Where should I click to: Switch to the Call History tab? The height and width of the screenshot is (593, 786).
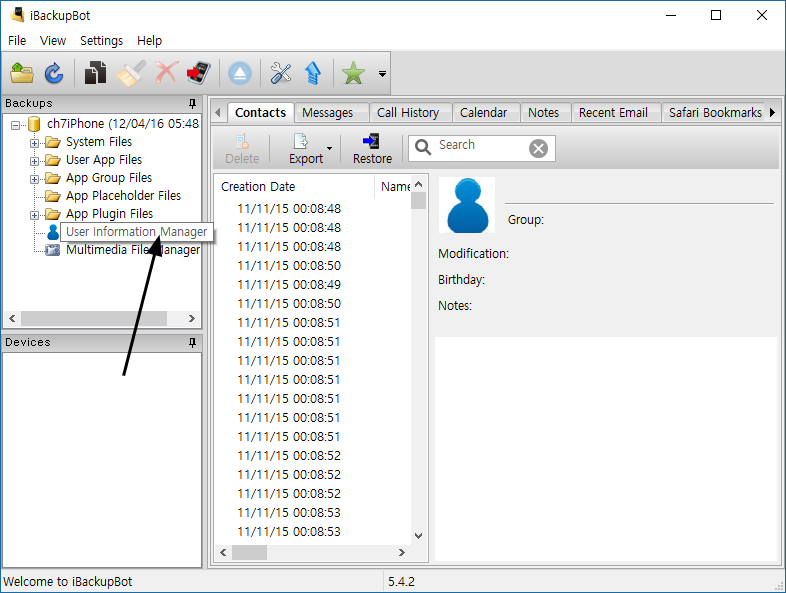[x=408, y=113]
